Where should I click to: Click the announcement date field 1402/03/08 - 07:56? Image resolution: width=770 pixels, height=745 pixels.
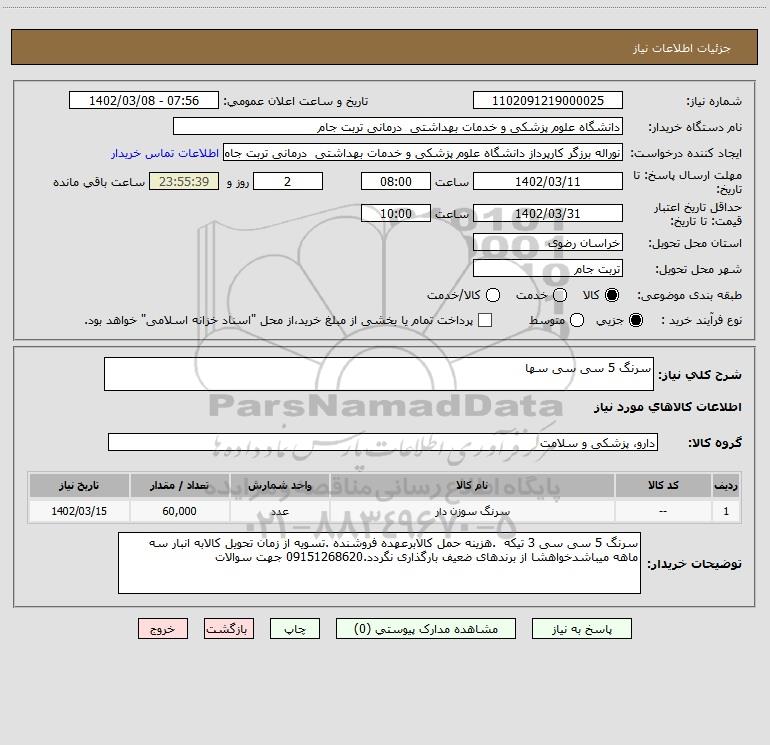click(x=144, y=100)
